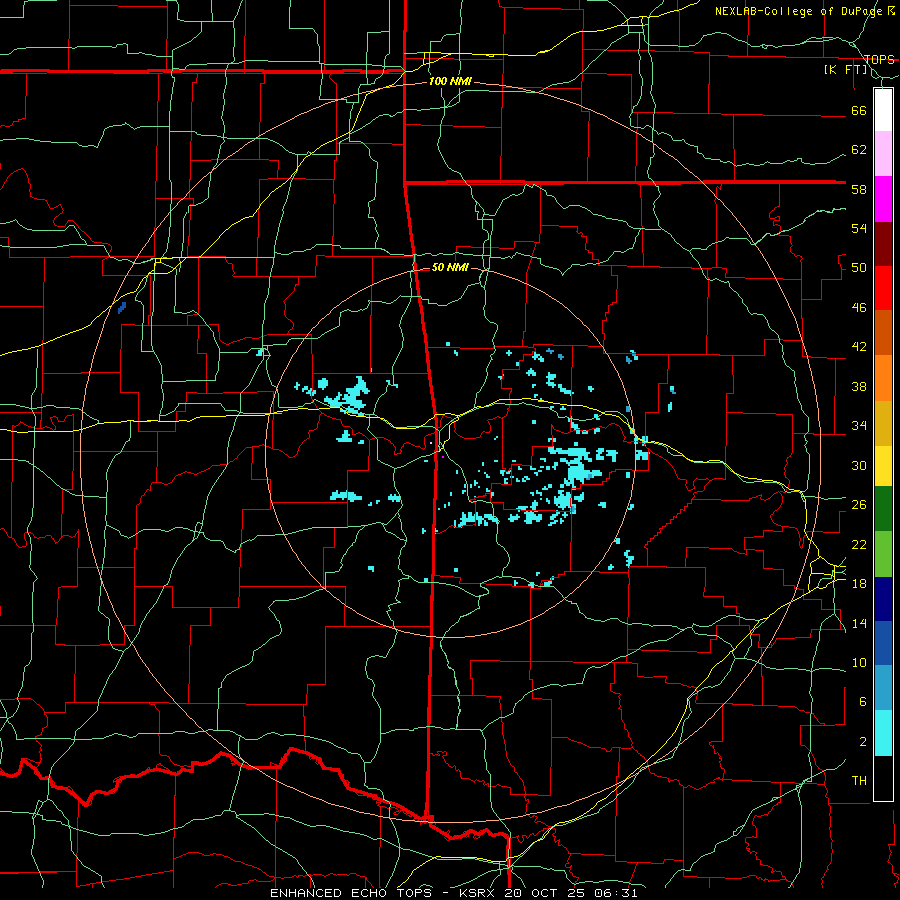Screen dimensions: 900x900
Task: Click the light green legend swatch
Action: [883, 554]
